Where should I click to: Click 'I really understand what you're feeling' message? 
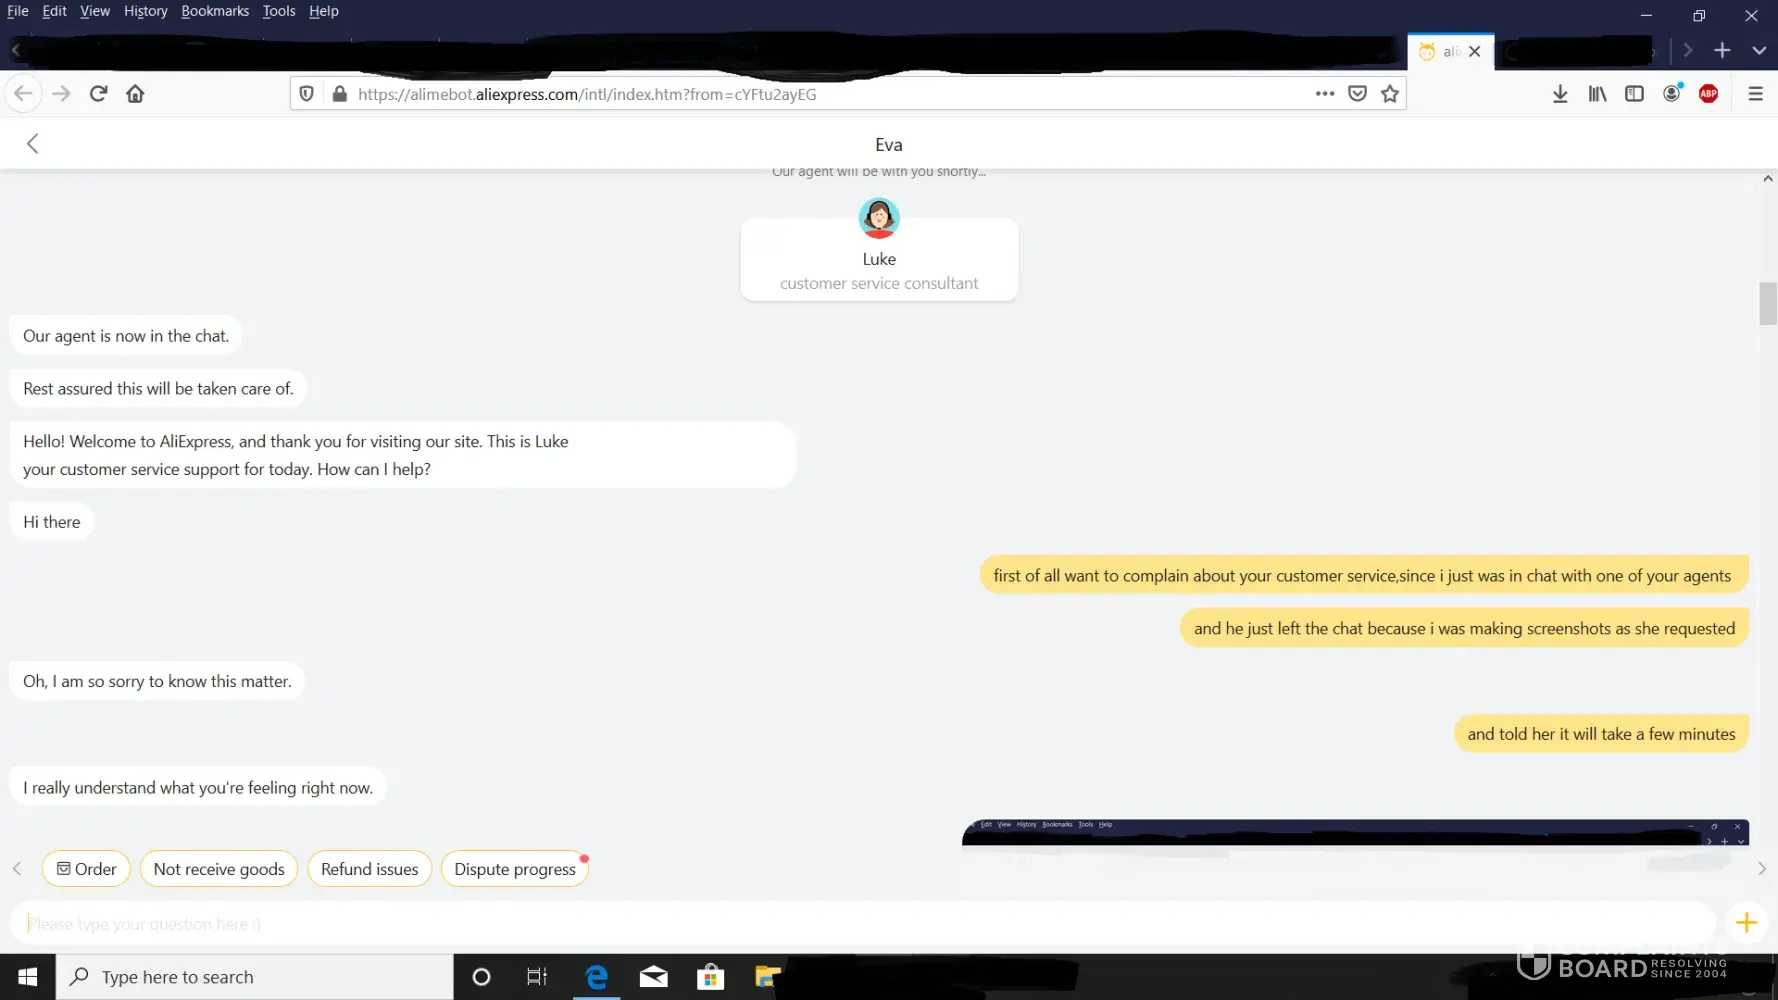198,788
